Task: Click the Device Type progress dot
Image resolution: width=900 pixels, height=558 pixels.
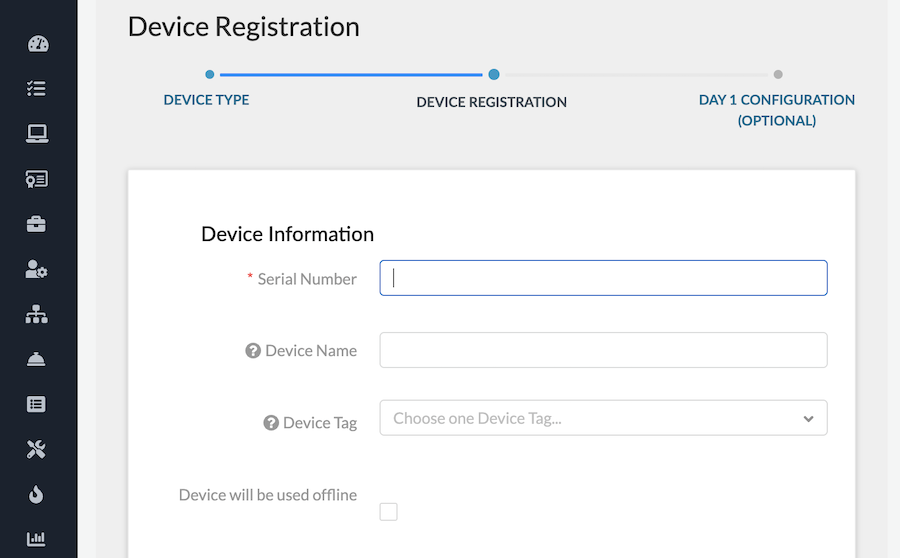Action: point(210,74)
